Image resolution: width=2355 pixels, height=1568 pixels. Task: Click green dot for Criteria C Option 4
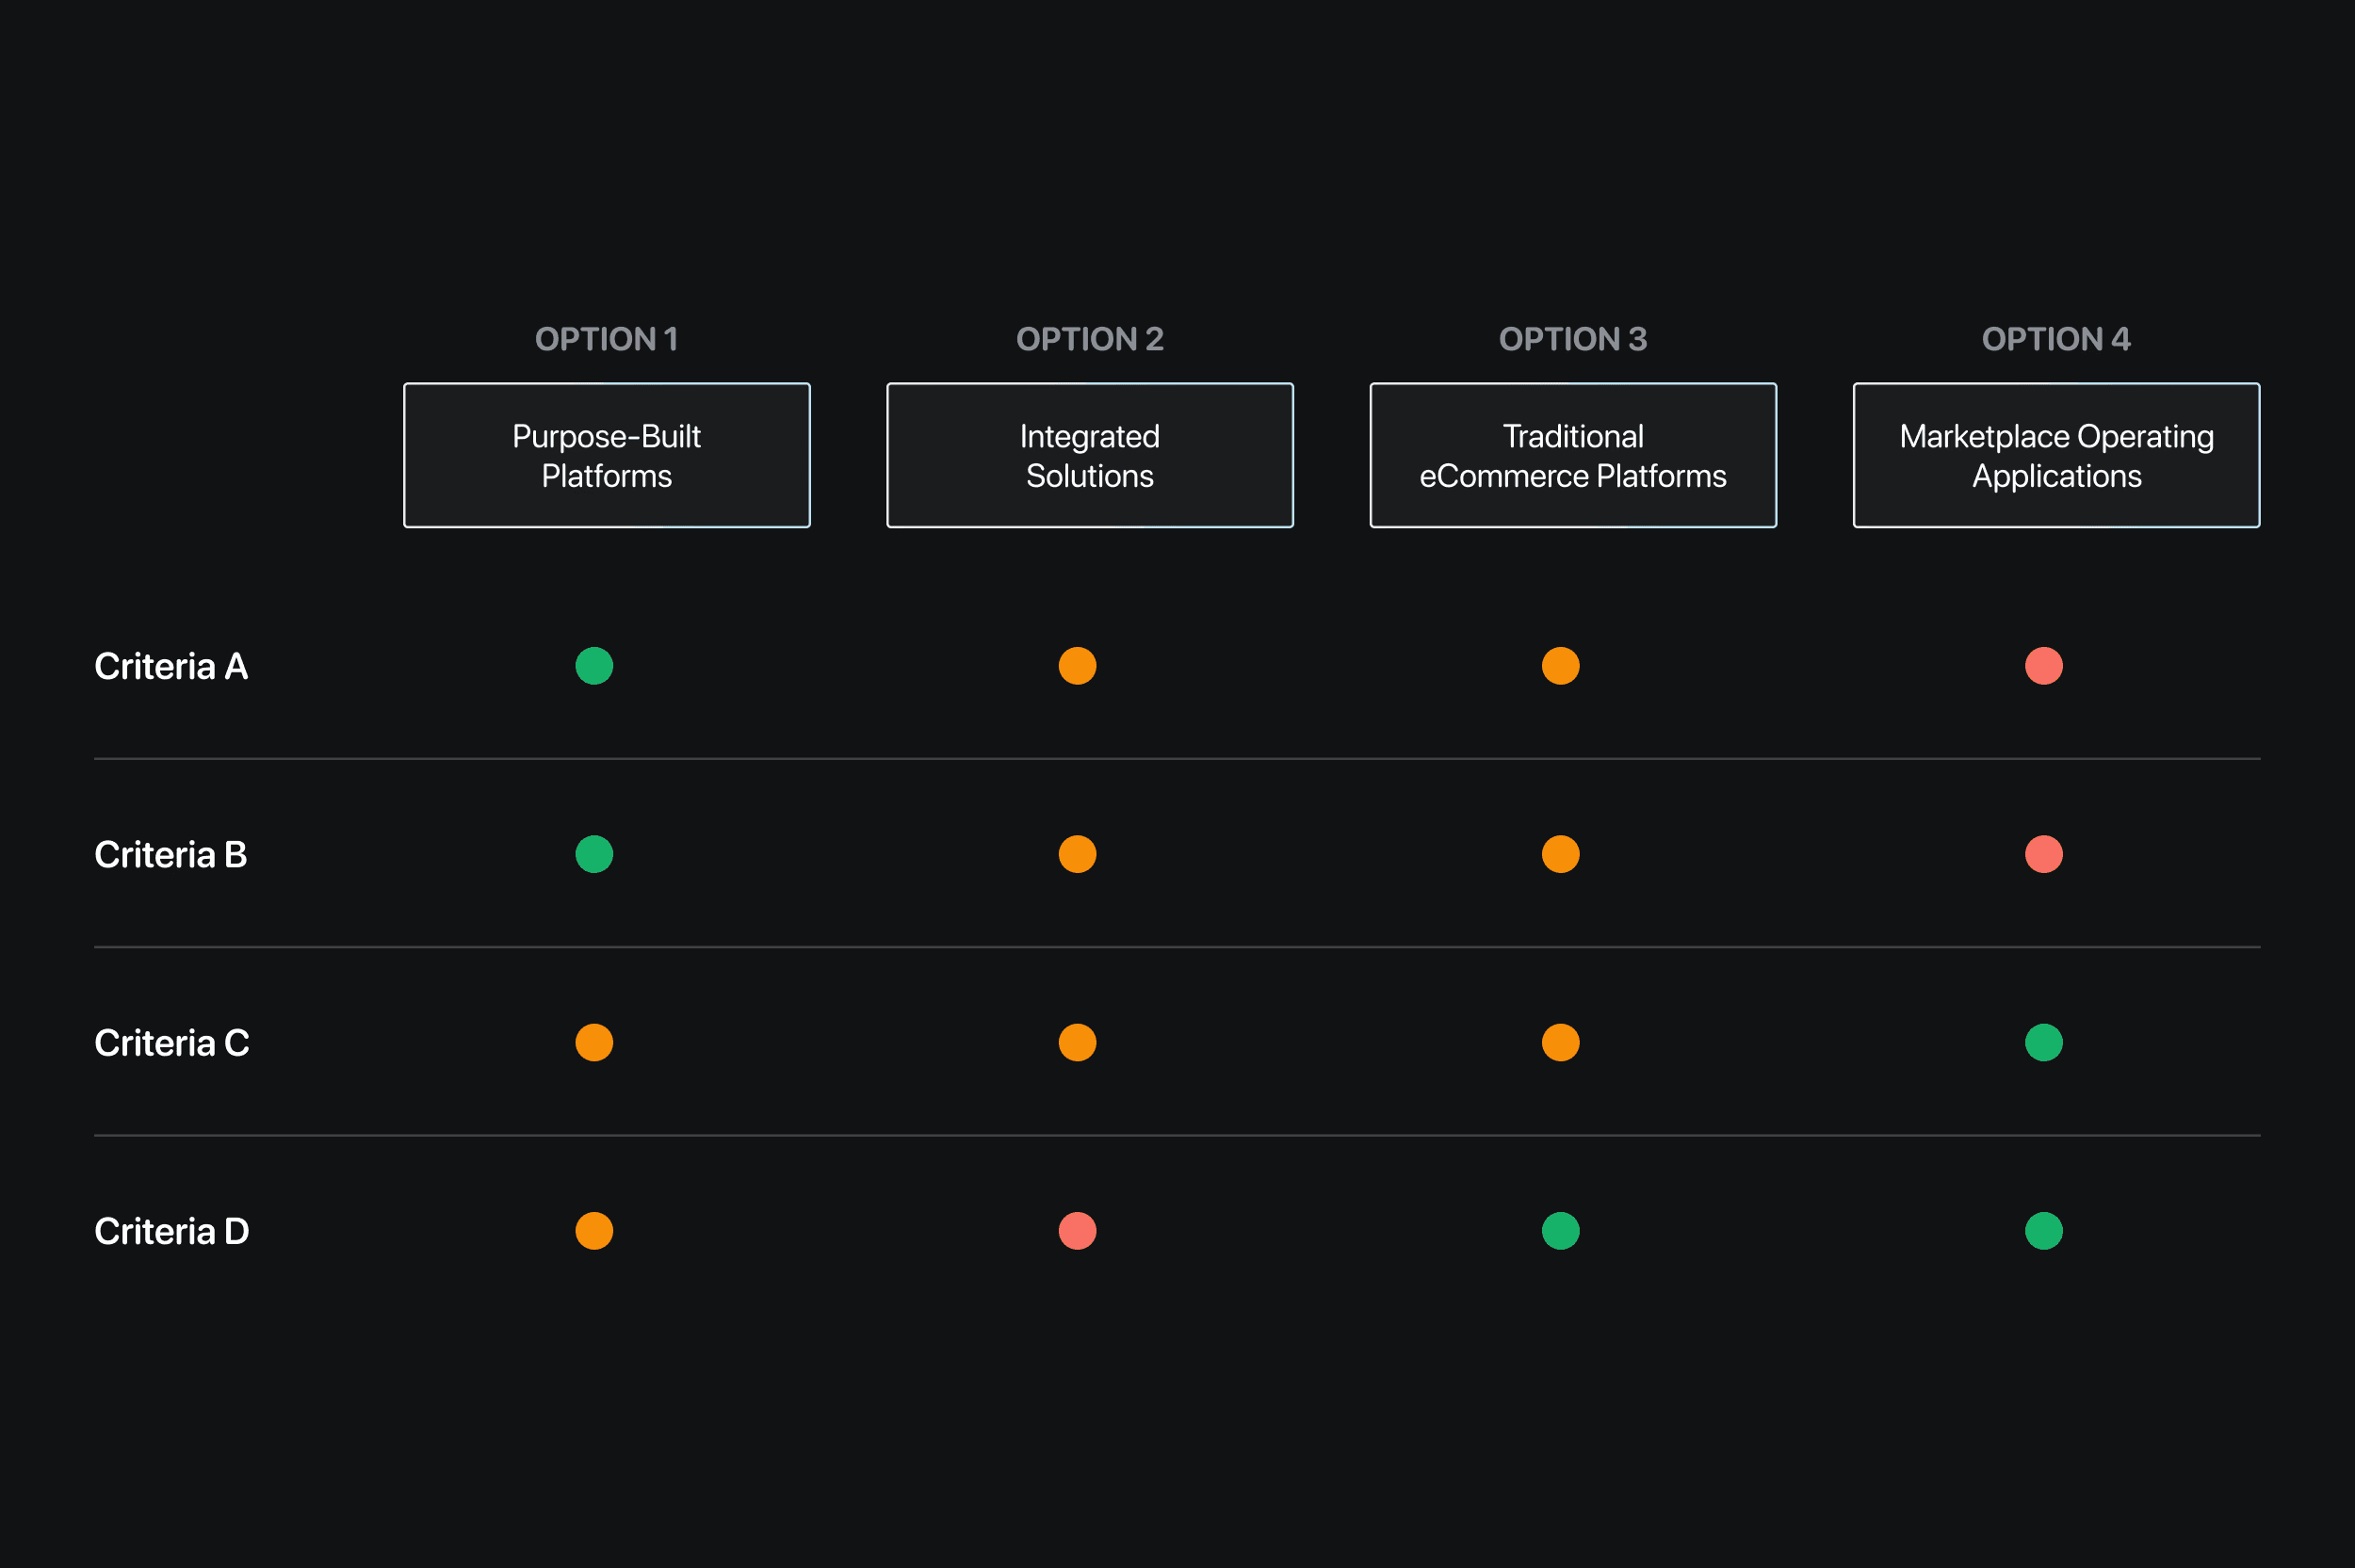point(2043,1042)
